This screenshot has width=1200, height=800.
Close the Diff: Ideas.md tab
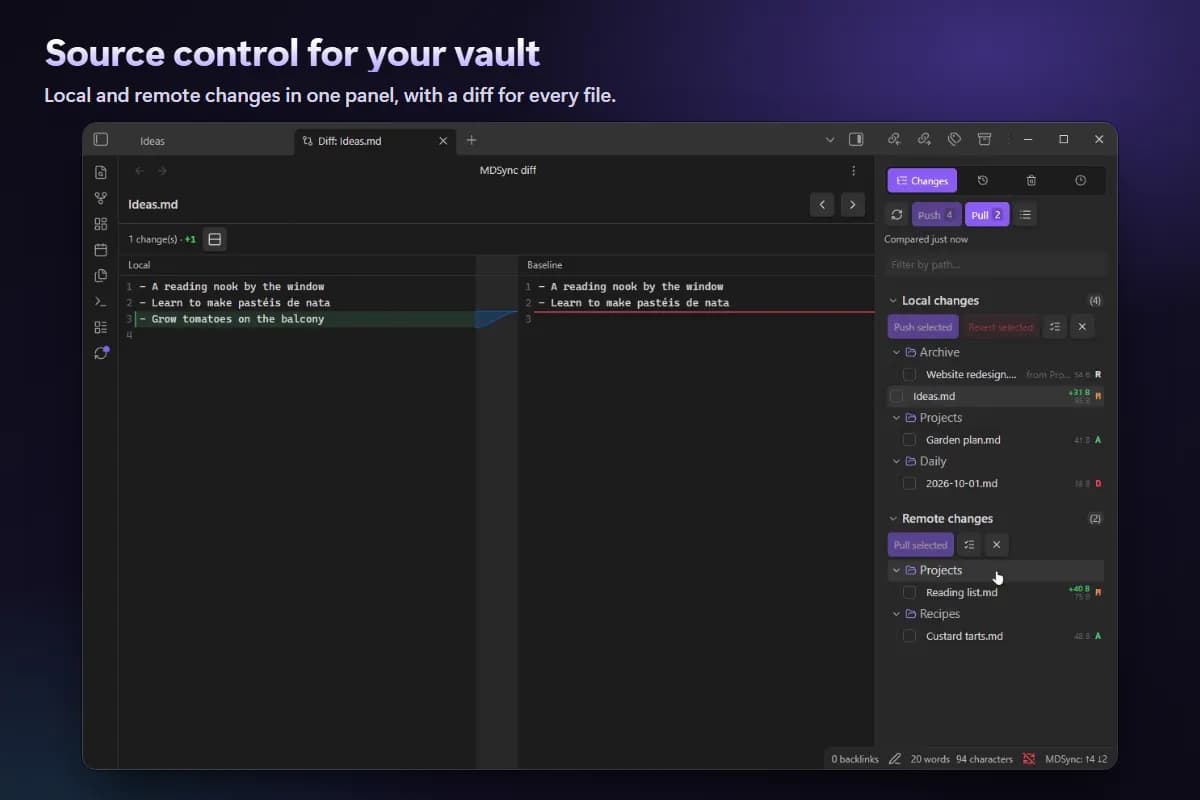pos(443,141)
